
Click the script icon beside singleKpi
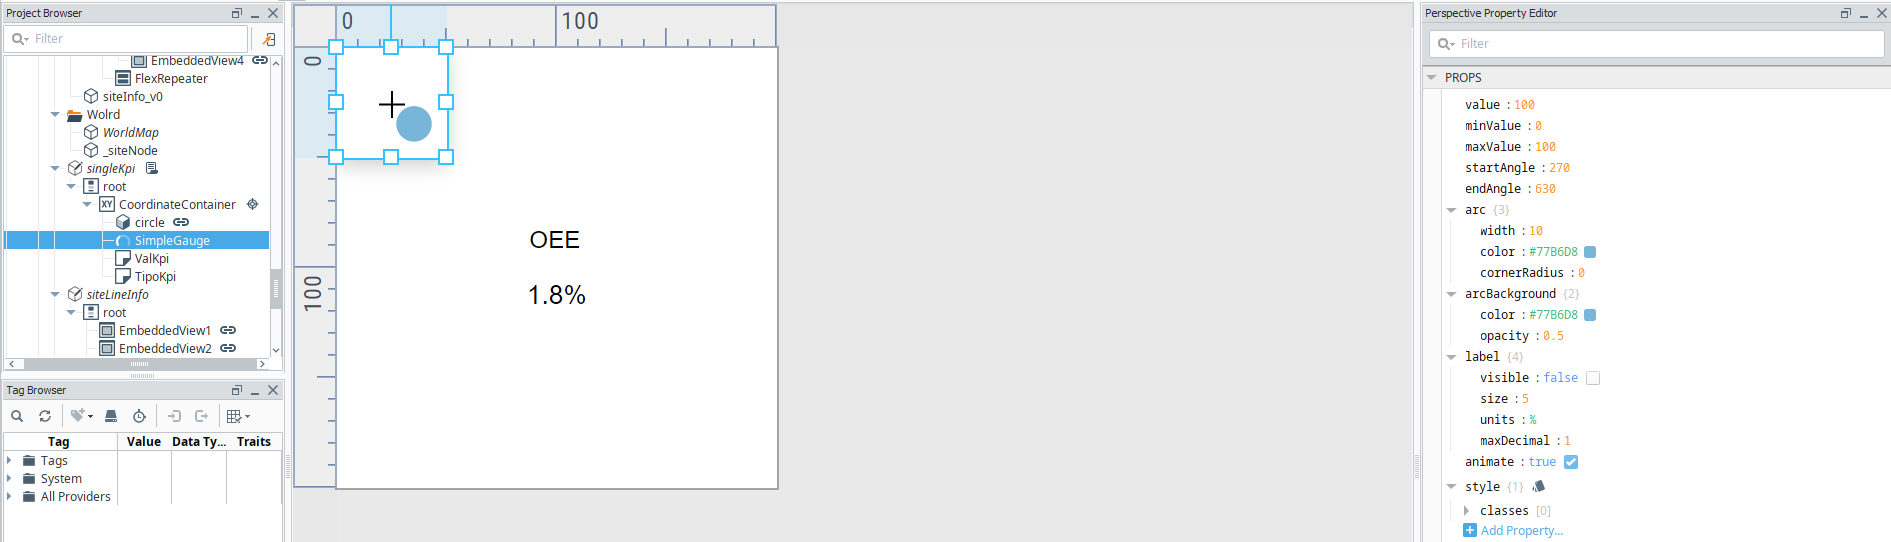[152, 168]
